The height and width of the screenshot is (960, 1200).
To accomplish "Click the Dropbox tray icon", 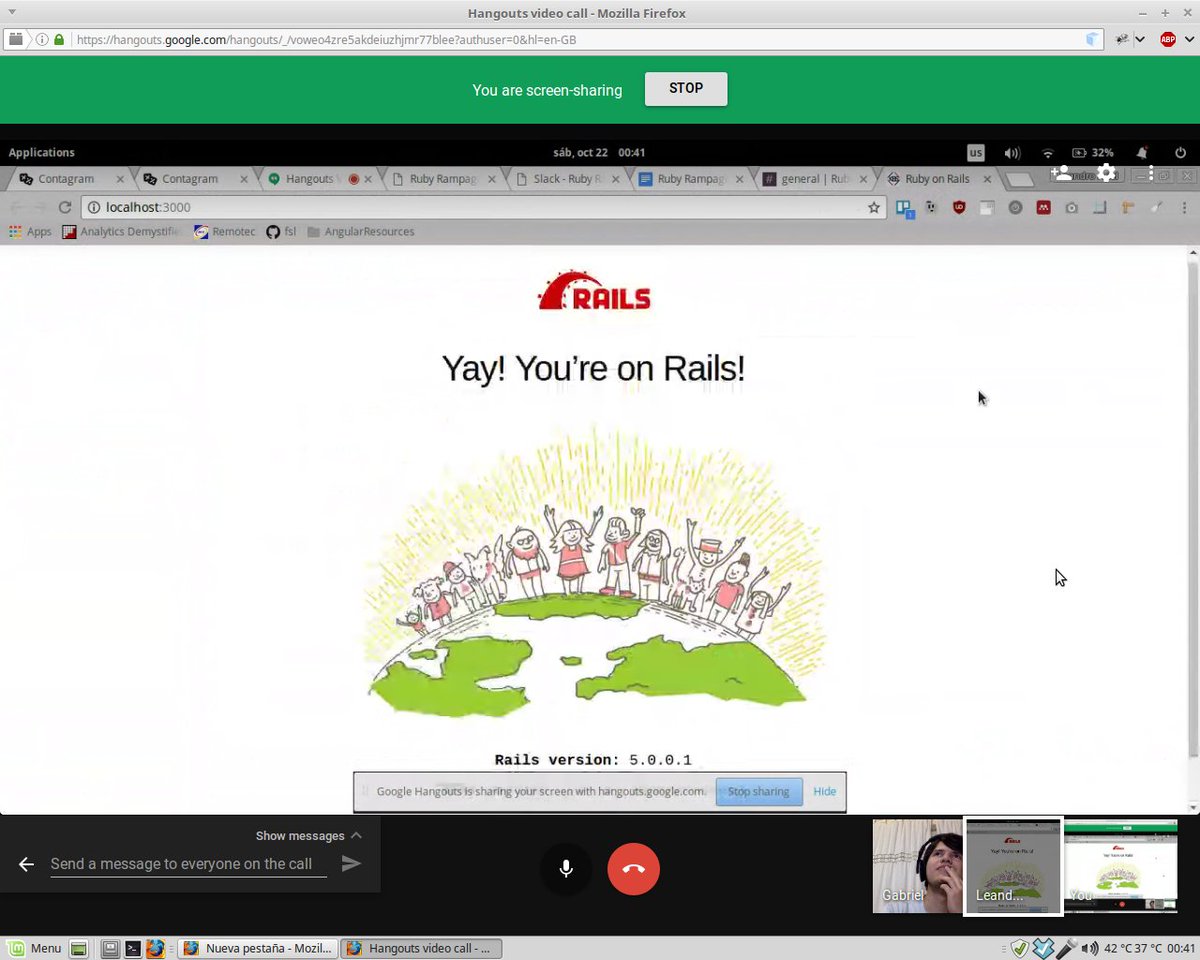I will click(x=1043, y=948).
